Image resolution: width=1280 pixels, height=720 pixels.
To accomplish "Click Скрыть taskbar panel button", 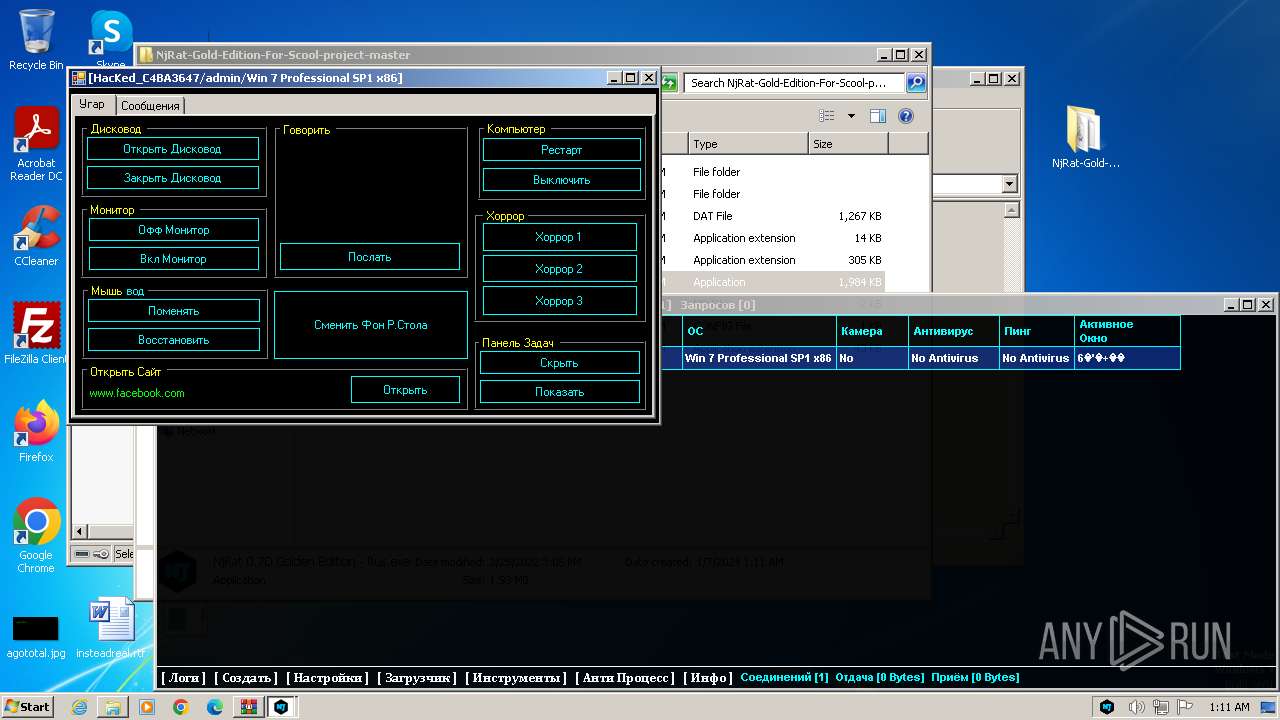I will pos(560,363).
